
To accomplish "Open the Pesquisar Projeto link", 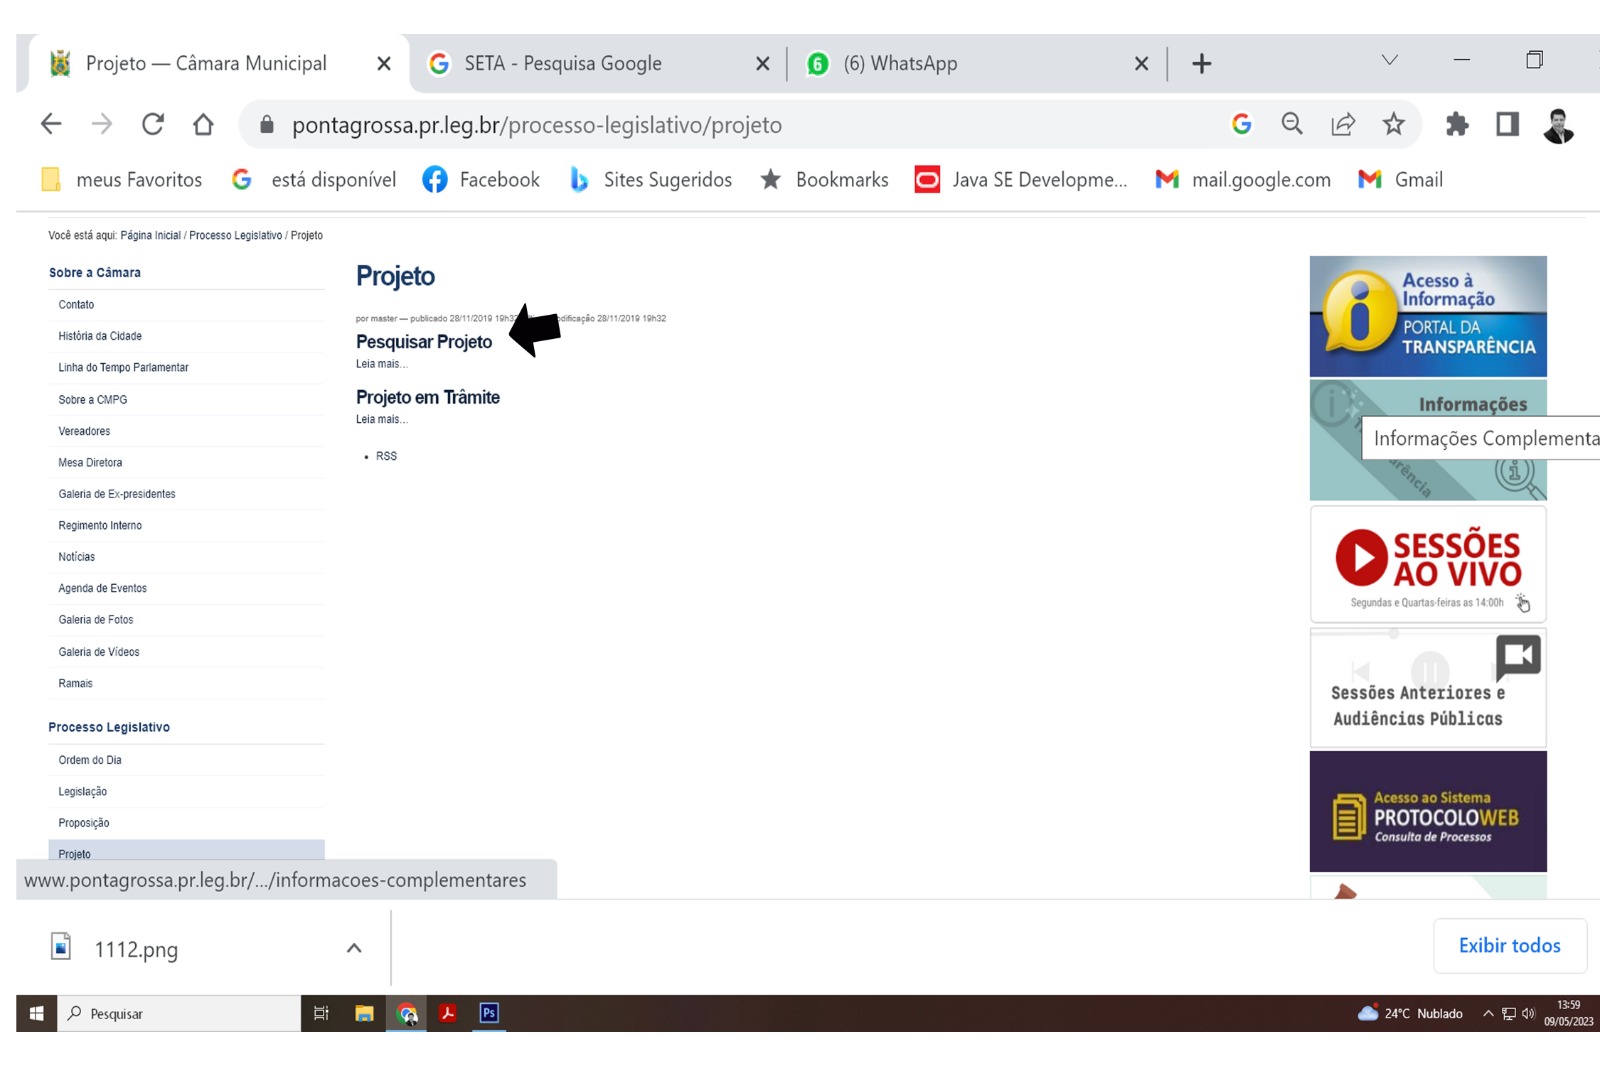I will pyautogui.click(x=424, y=342).
